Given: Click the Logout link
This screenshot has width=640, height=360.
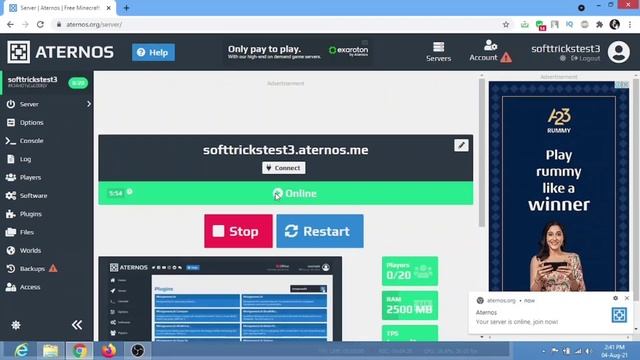Looking at the screenshot, I should (585, 58).
